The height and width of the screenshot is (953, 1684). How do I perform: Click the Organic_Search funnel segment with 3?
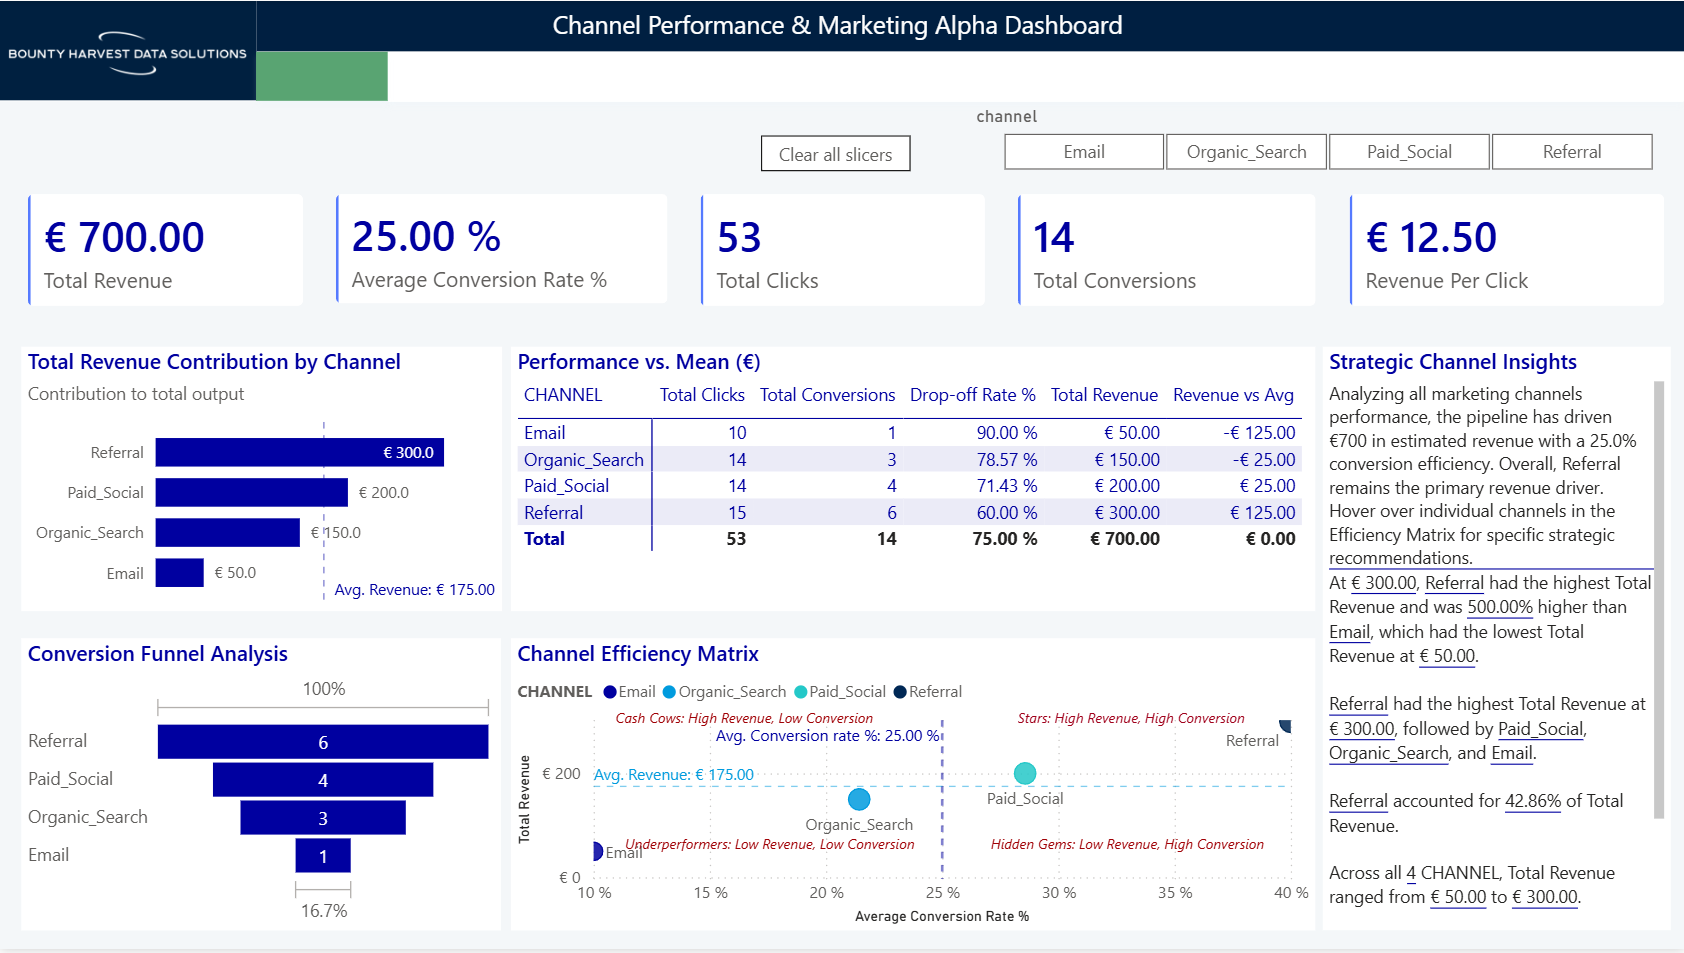pos(323,817)
